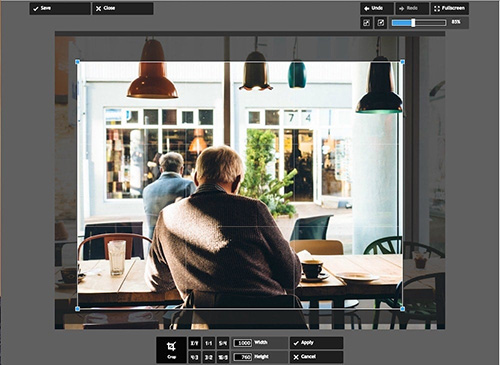Click the Undo arrow button
This screenshot has width=500, height=365.
[x=377, y=8]
